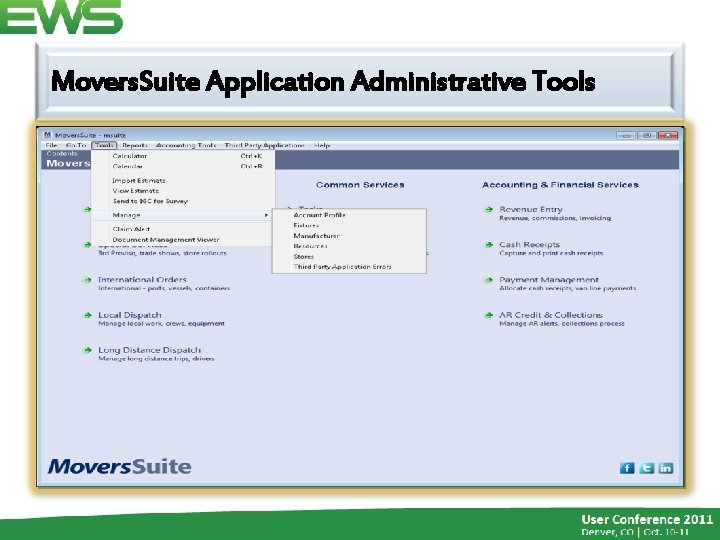Choose Calculator from the Tools menu
This screenshot has width=720, height=540.
tap(183, 156)
